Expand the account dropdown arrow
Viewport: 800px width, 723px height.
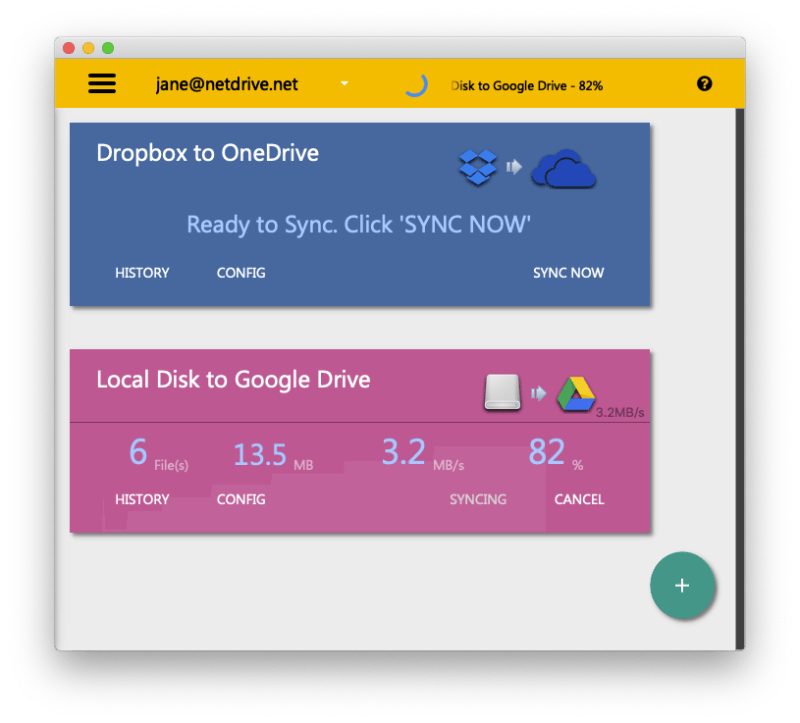[x=344, y=83]
